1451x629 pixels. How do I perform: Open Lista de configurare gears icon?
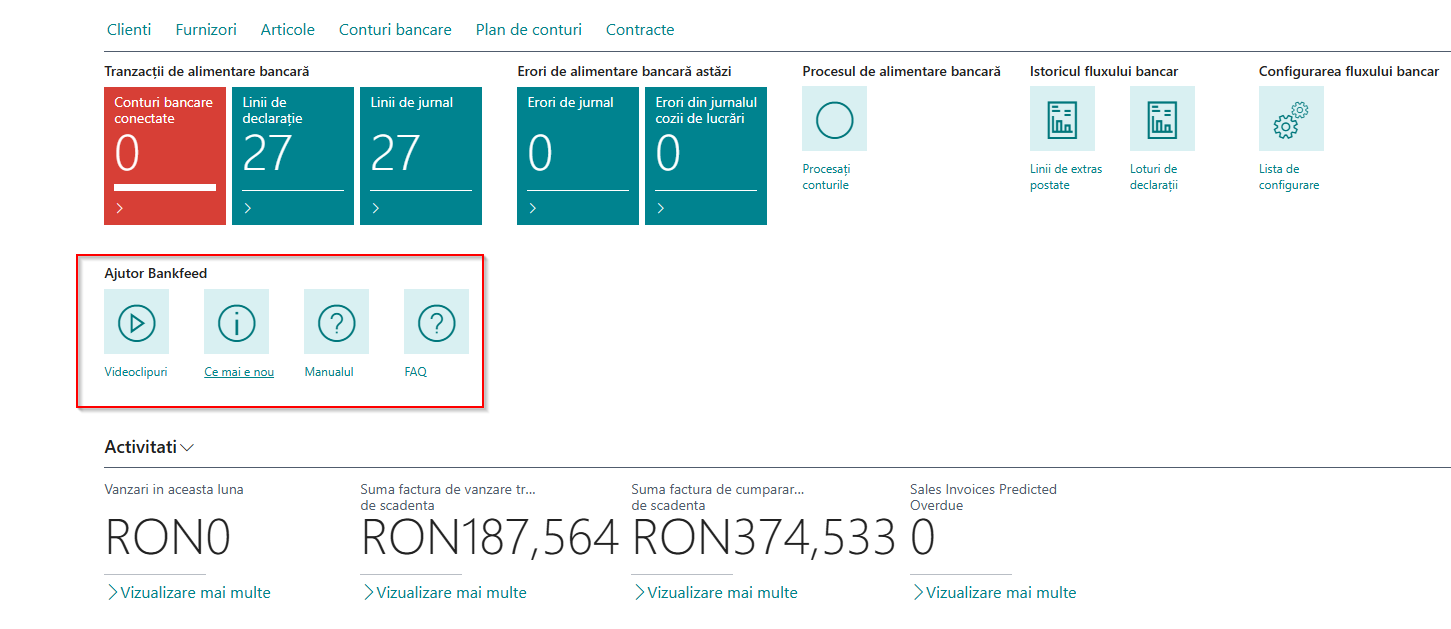coord(1291,119)
